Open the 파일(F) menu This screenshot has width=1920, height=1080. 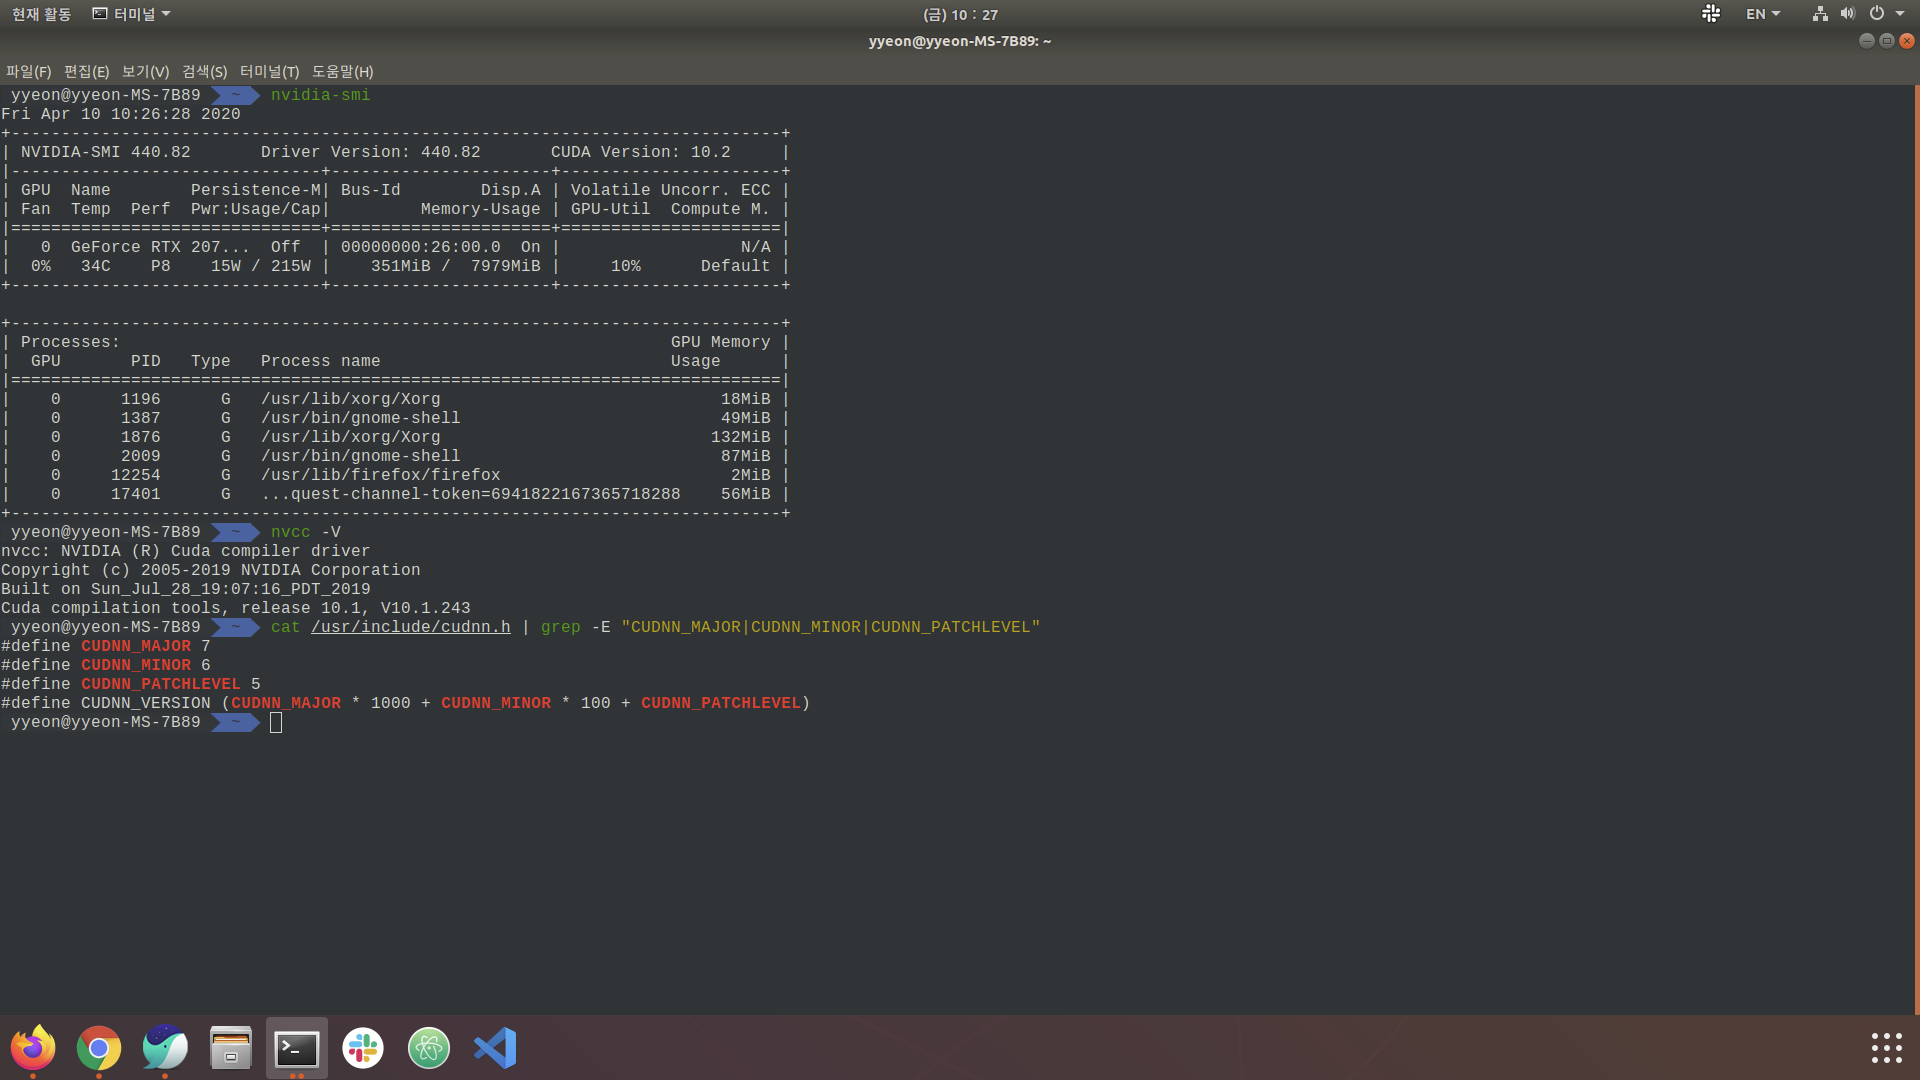[28, 71]
